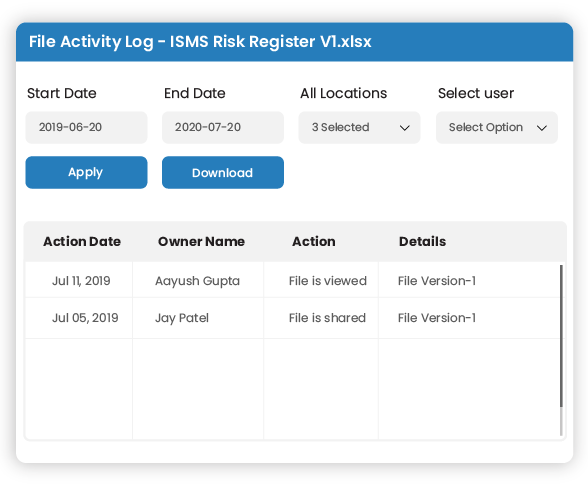This screenshot has width=588, height=484.
Task: Click the chevron icon in Select user dropdown
Action: tap(542, 128)
